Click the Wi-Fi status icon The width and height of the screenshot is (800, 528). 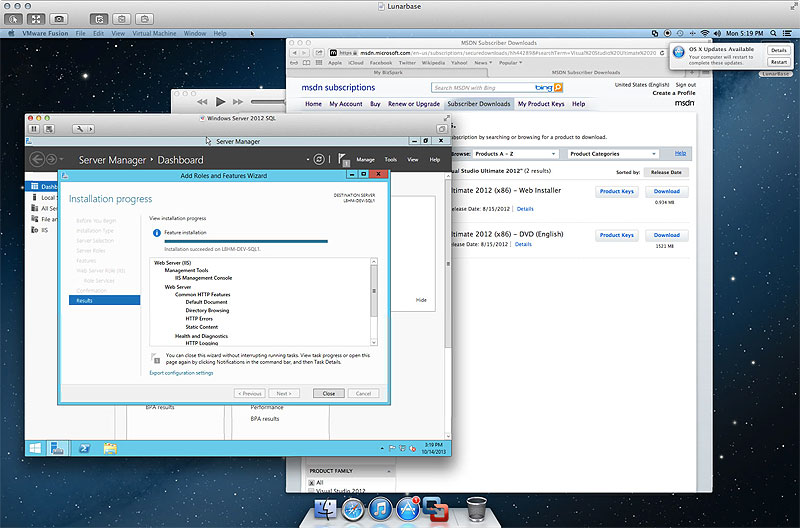[x=705, y=33]
